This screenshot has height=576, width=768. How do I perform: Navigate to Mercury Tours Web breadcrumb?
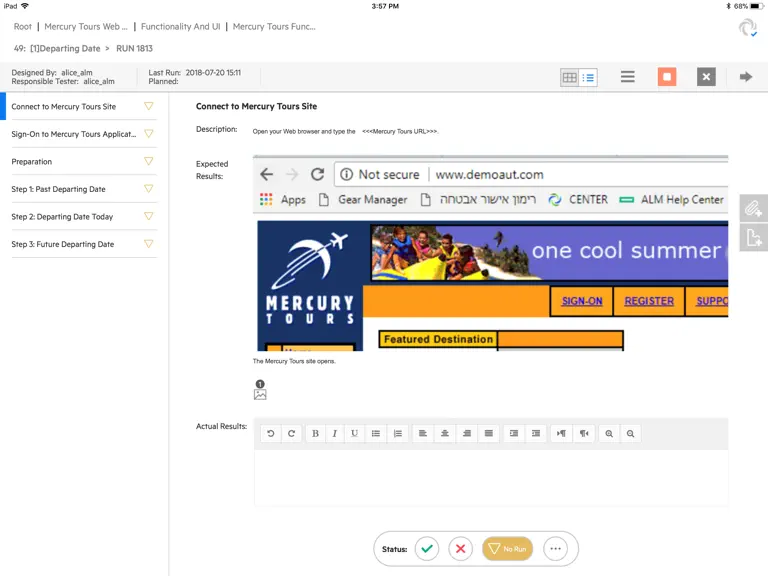tap(86, 27)
